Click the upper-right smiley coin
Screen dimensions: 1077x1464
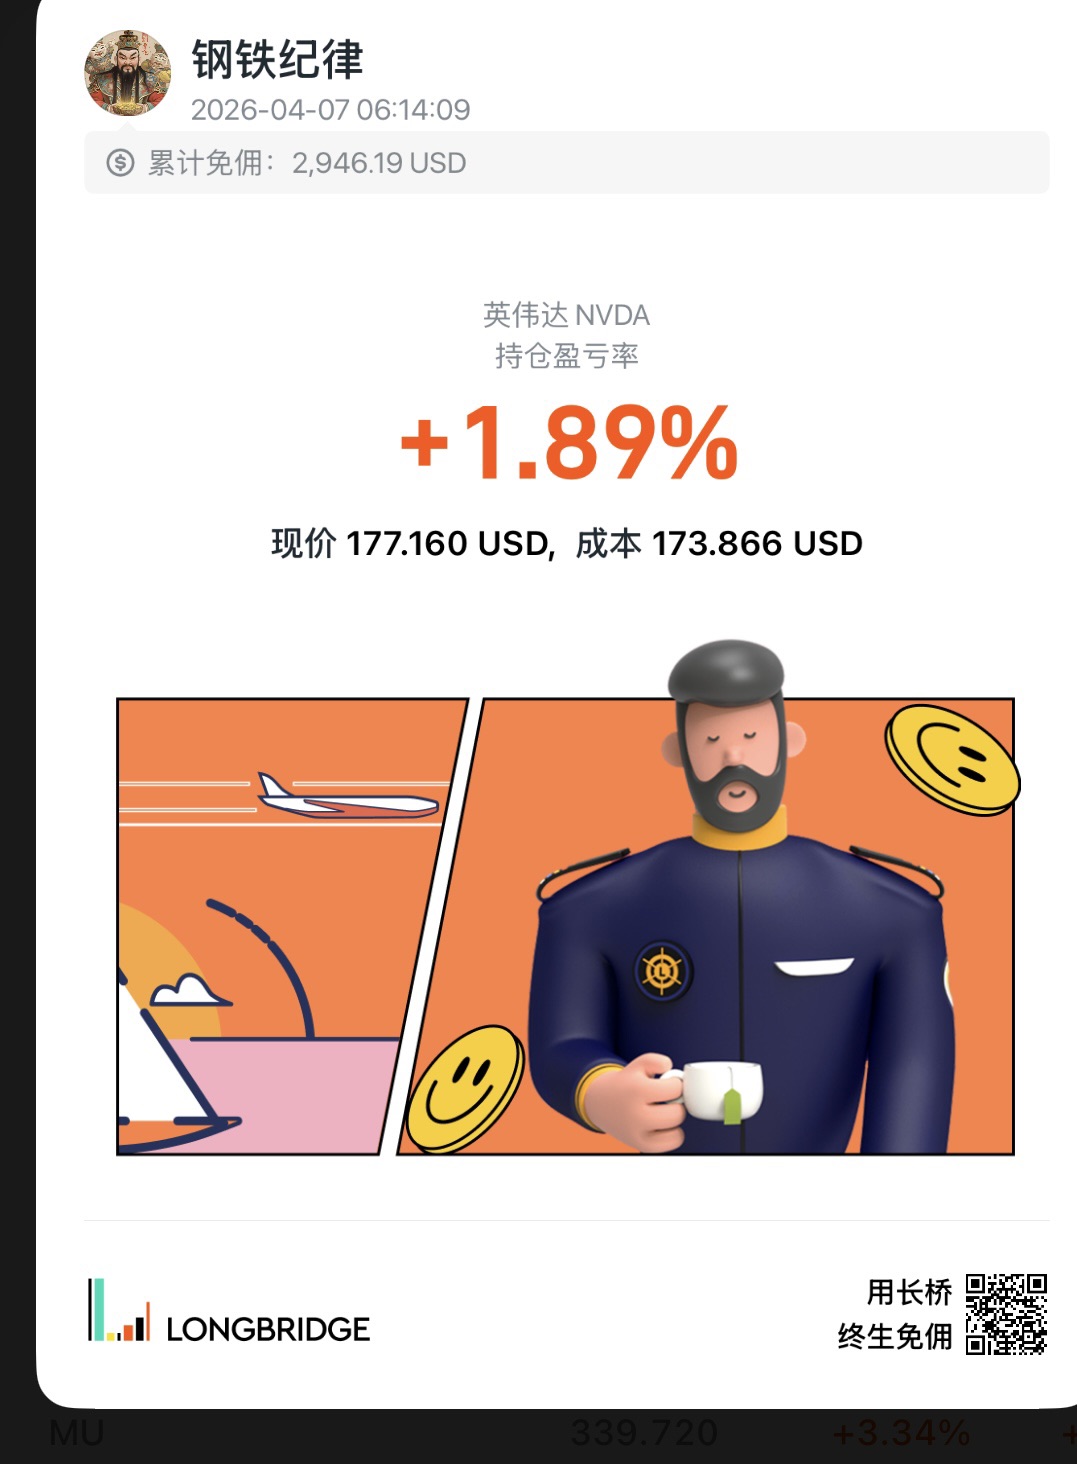point(952,759)
